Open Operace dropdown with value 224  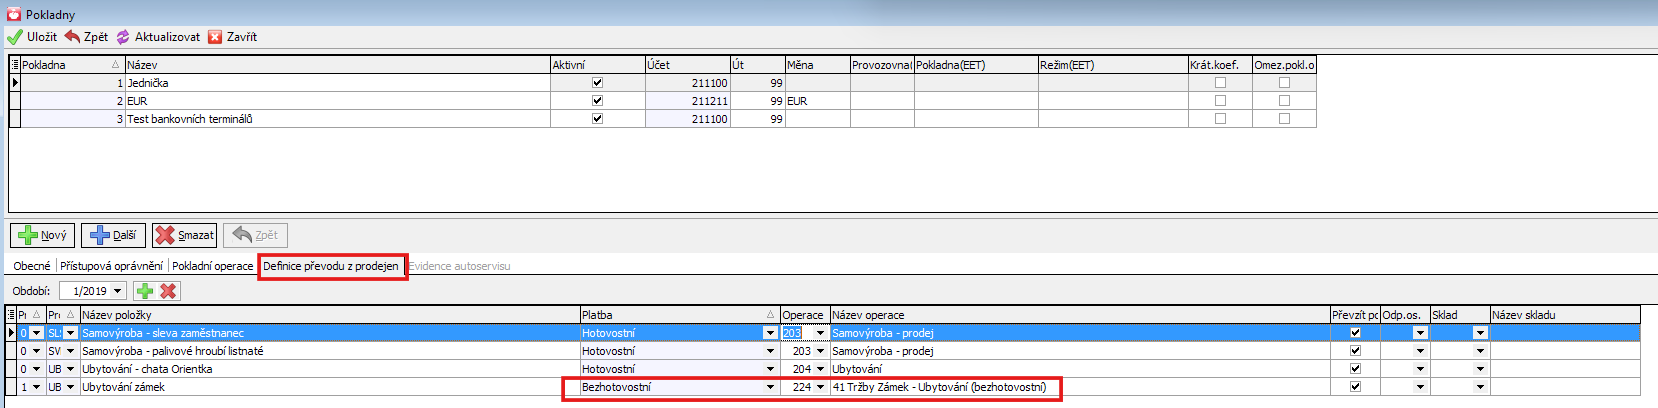tap(820, 387)
